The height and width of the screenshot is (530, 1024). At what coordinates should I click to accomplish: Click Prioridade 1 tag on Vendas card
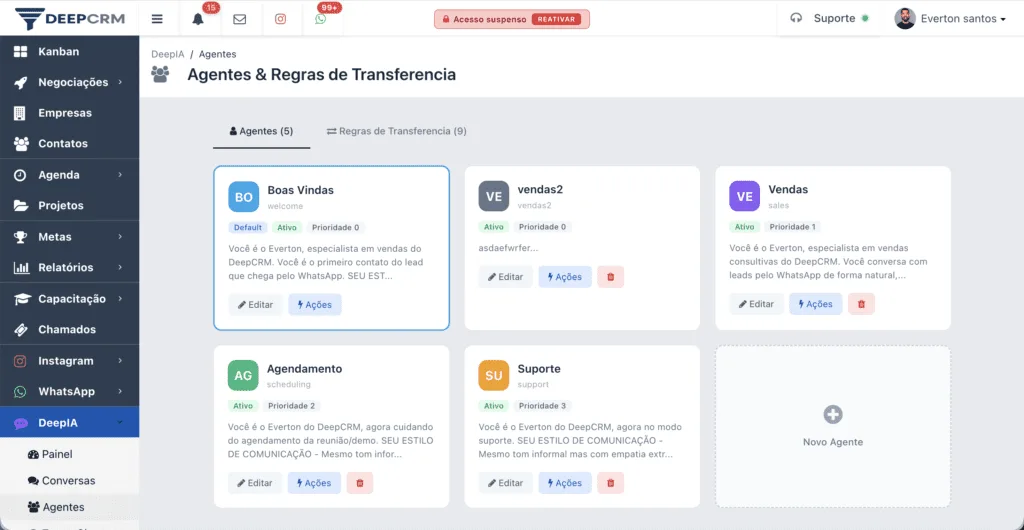[792, 227]
